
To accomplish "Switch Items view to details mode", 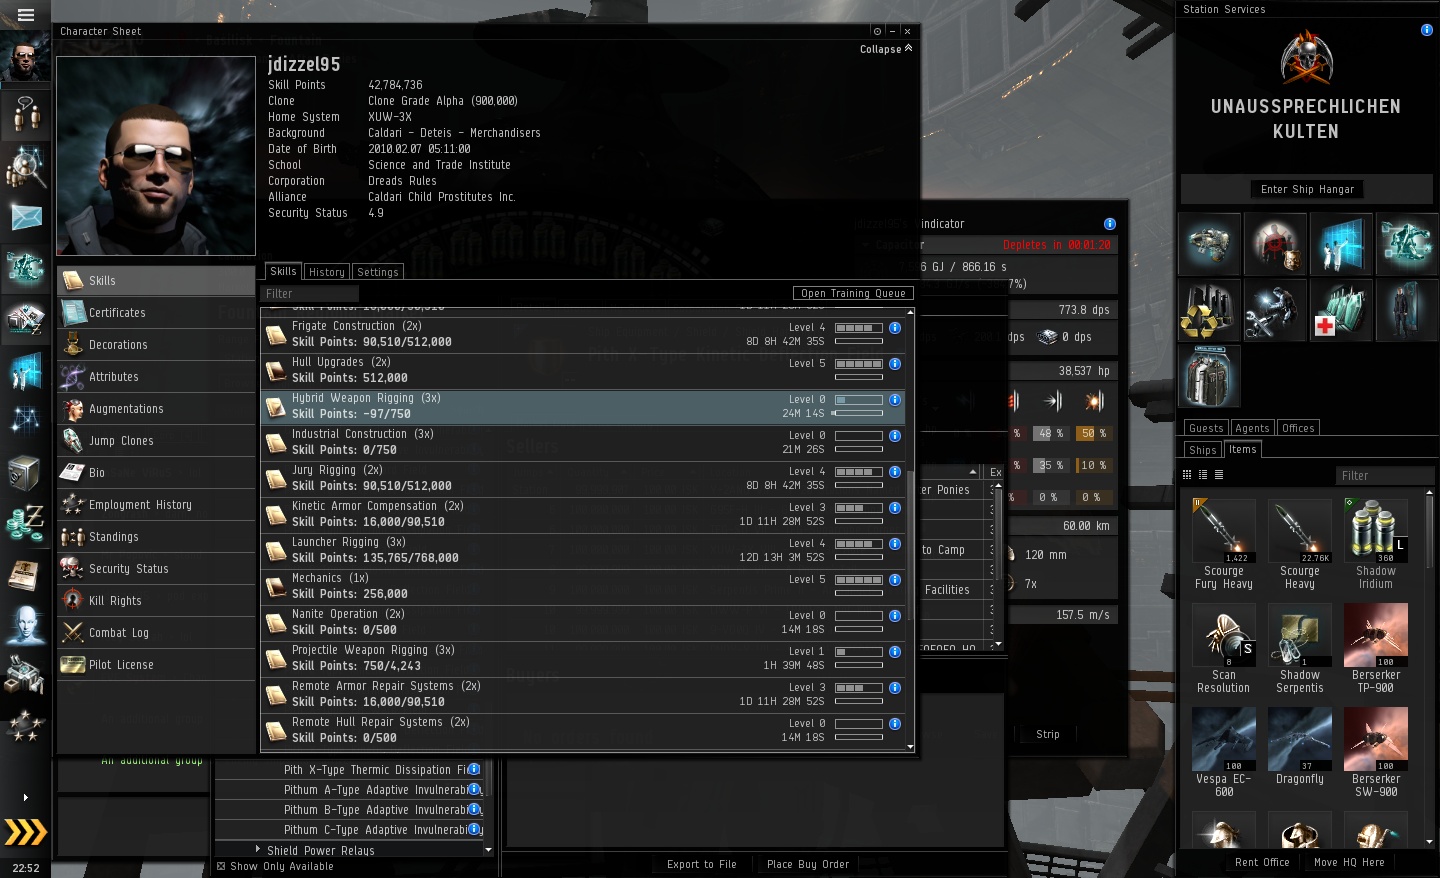I will coord(1203,475).
